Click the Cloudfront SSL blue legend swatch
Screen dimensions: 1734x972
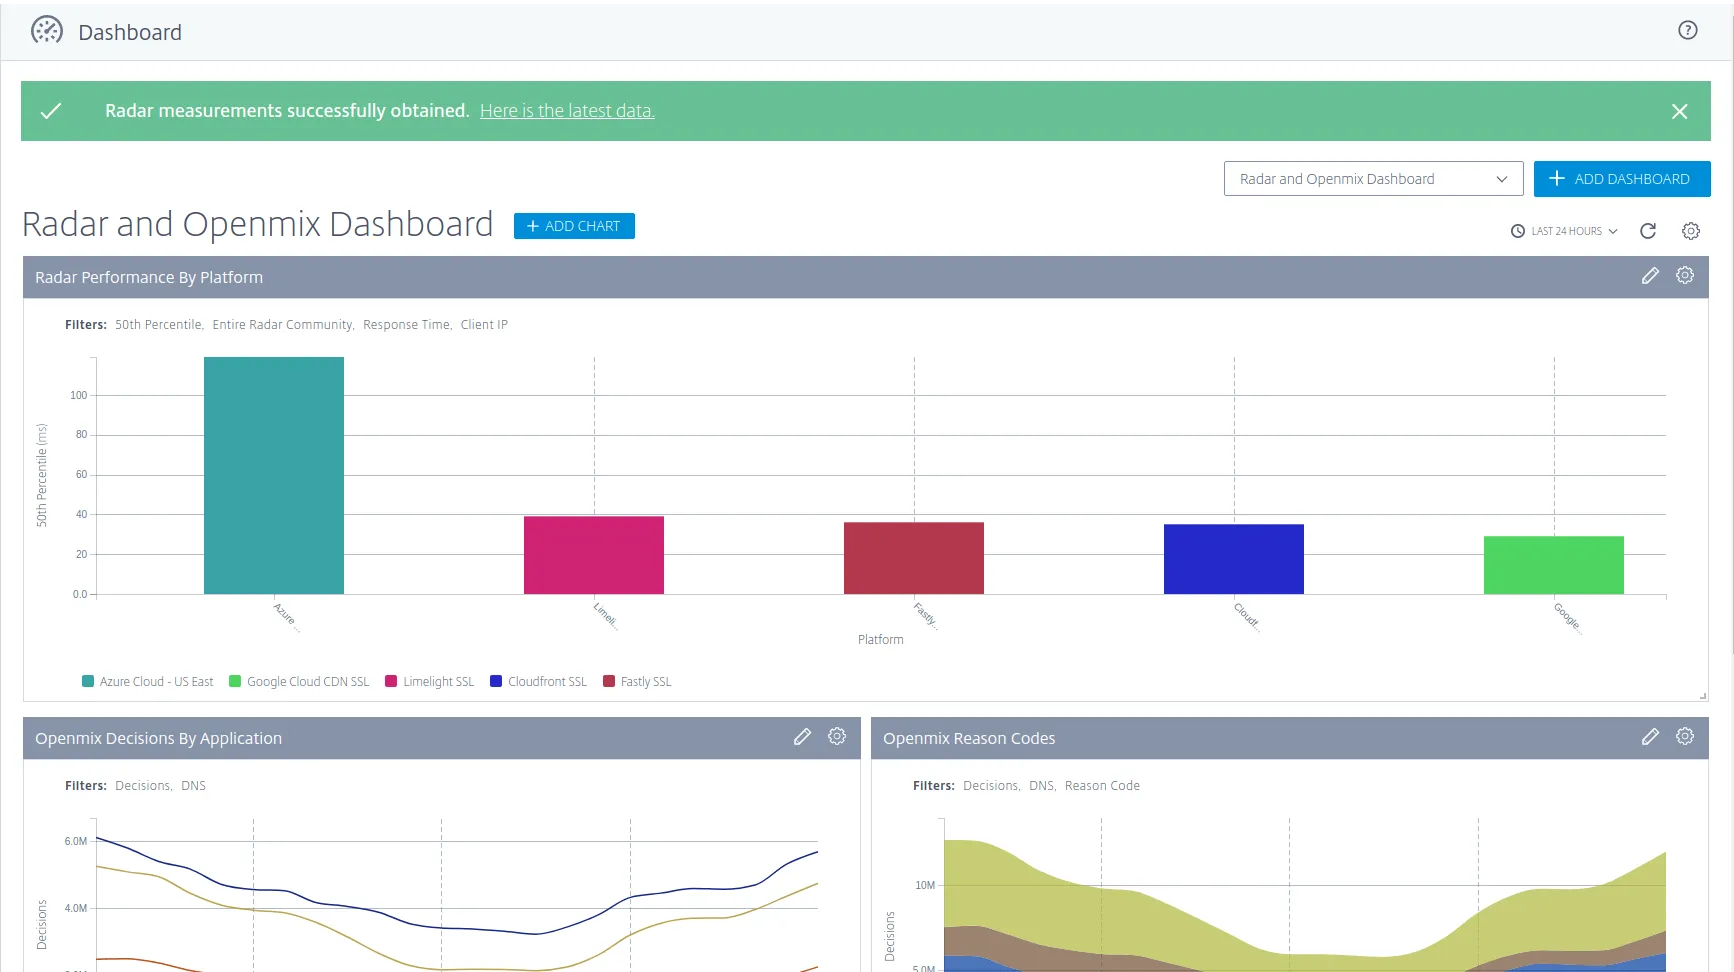click(x=496, y=682)
